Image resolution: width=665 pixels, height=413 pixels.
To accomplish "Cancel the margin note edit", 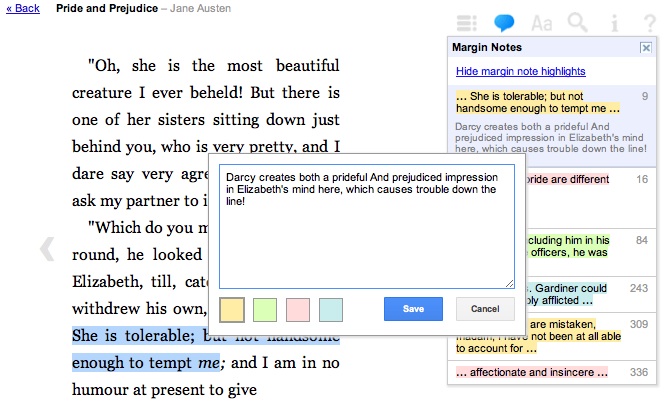I will [485, 309].
